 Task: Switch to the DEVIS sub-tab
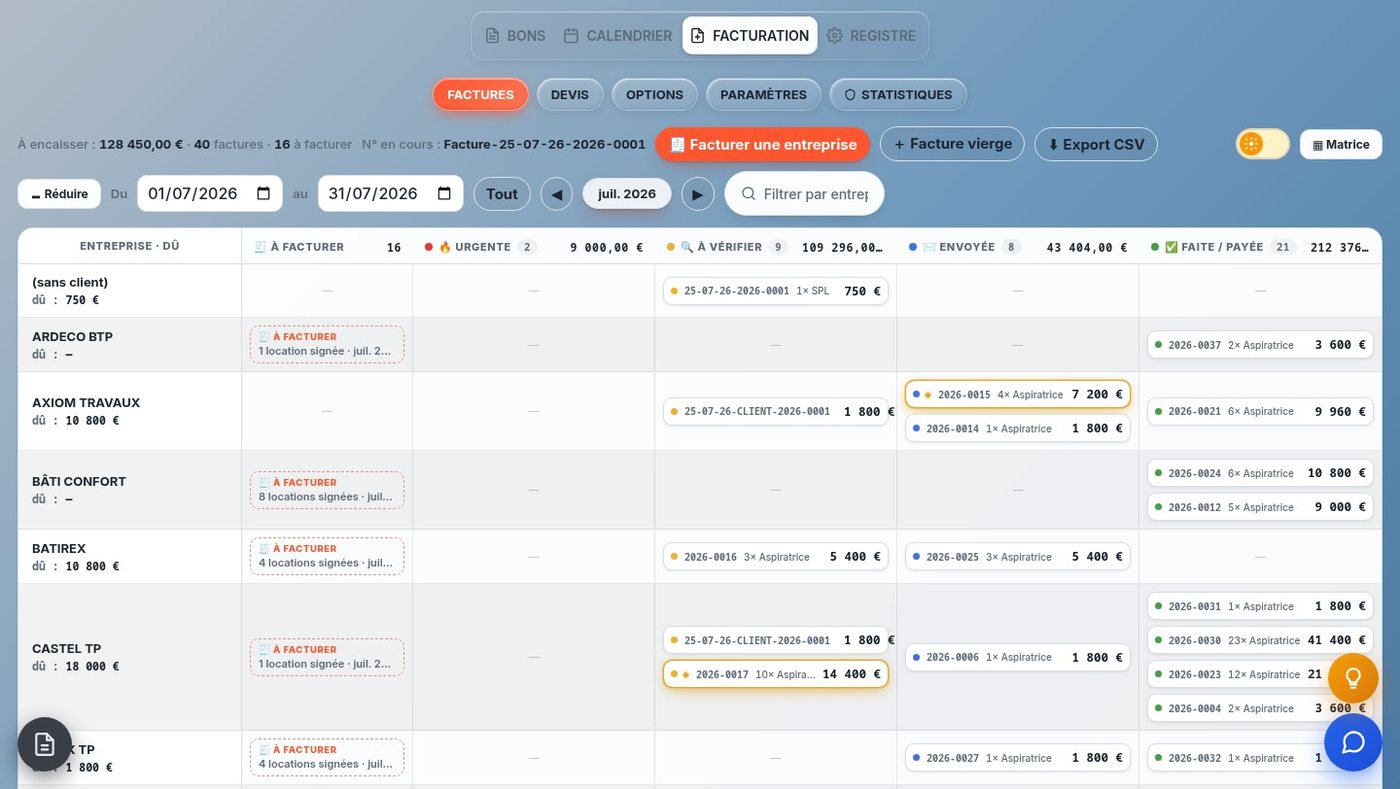(570, 95)
